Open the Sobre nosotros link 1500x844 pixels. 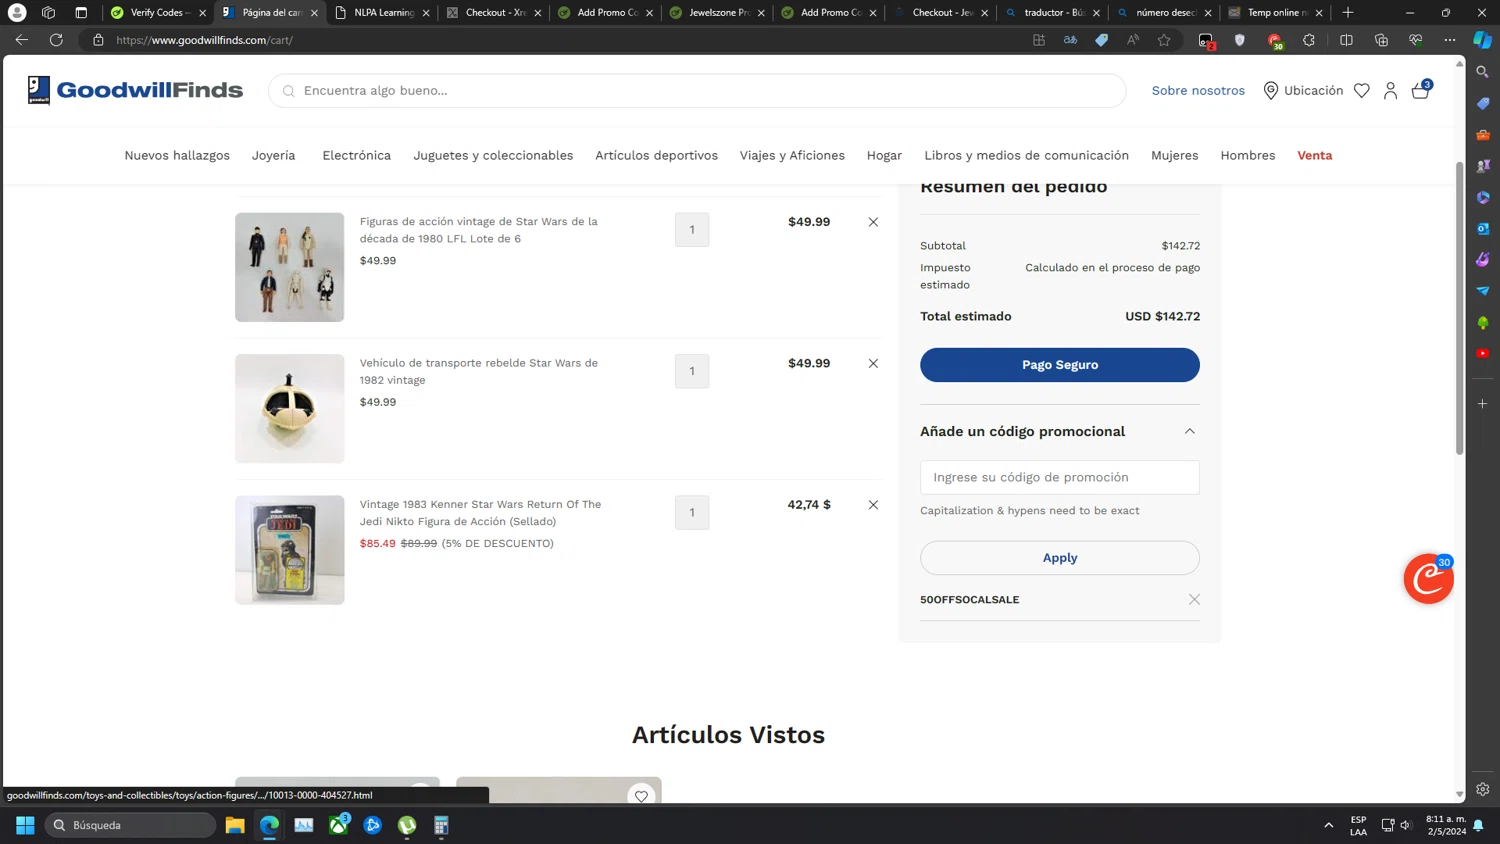pyautogui.click(x=1198, y=91)
